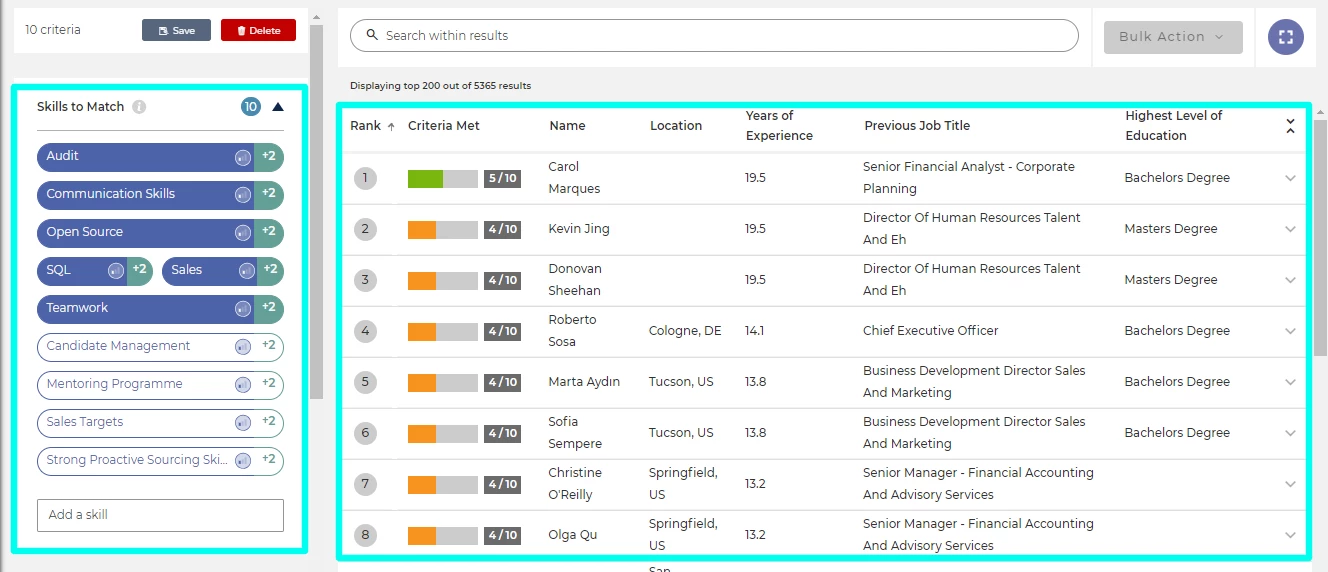This screenshot has height=572, width=1328.
Task: Click the importance icon on the SQL chip
Action: [x=115, y=271]
